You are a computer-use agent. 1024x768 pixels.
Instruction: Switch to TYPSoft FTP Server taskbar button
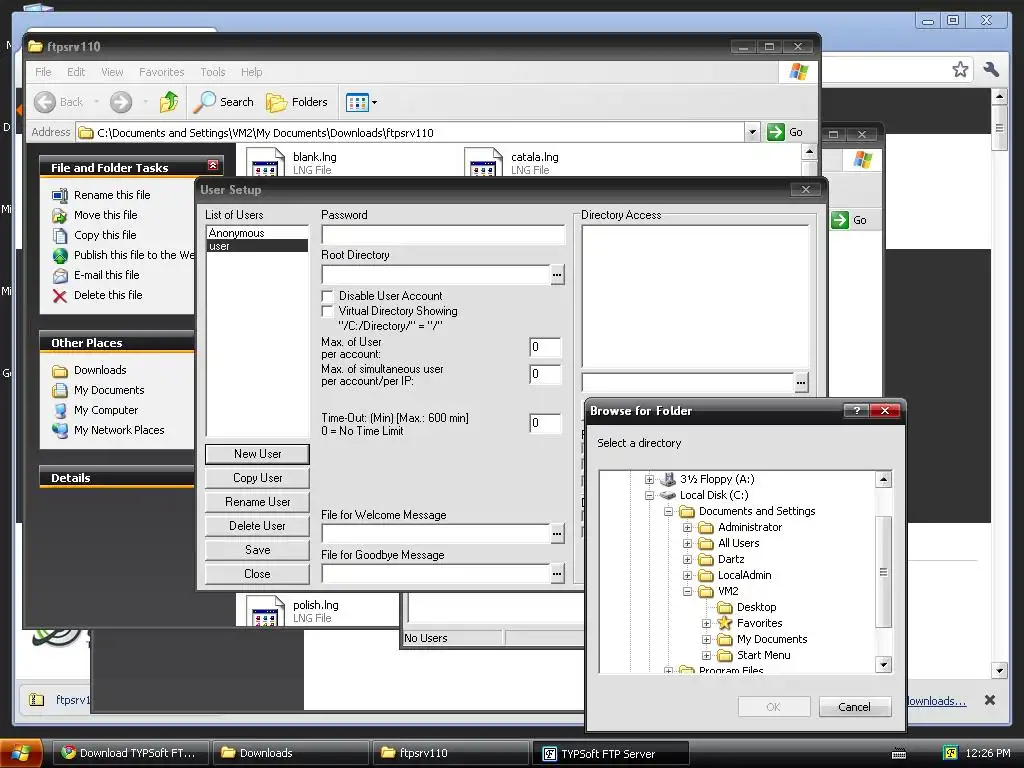[611, 754]
